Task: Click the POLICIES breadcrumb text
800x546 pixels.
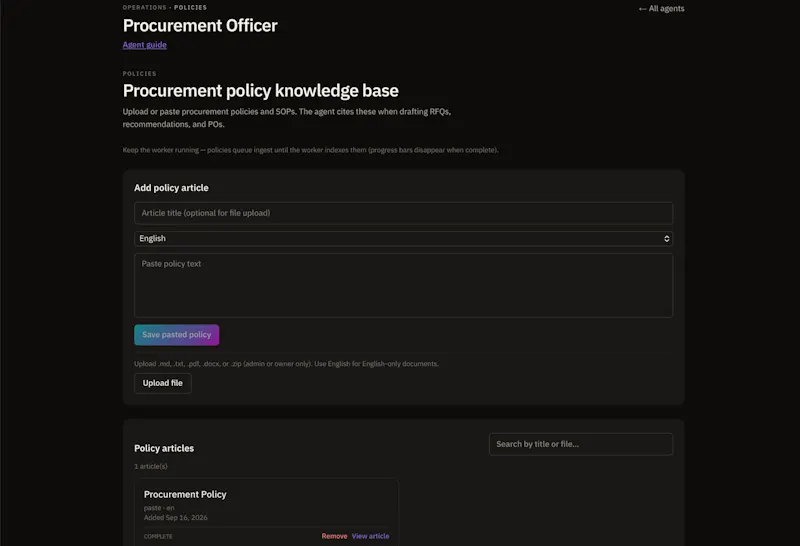Action: [x=190, y=8]
